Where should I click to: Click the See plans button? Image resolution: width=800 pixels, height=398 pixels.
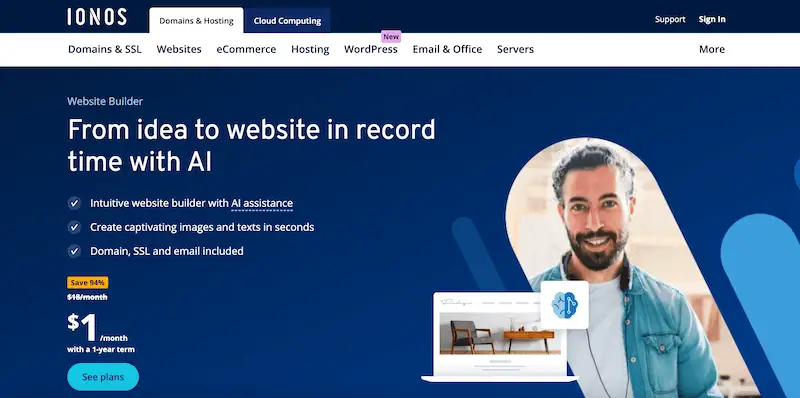(x=103, y=377)
